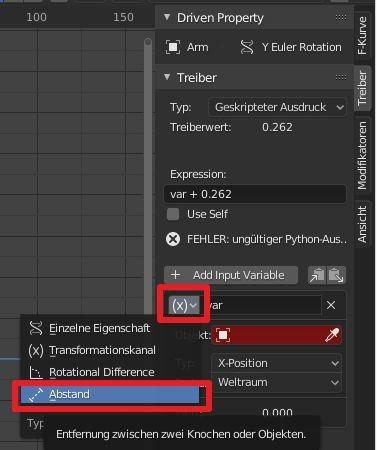The image size is (377, 450).
Task: Click the Y Euler Rotation label
Action: (x=302, y=47)
